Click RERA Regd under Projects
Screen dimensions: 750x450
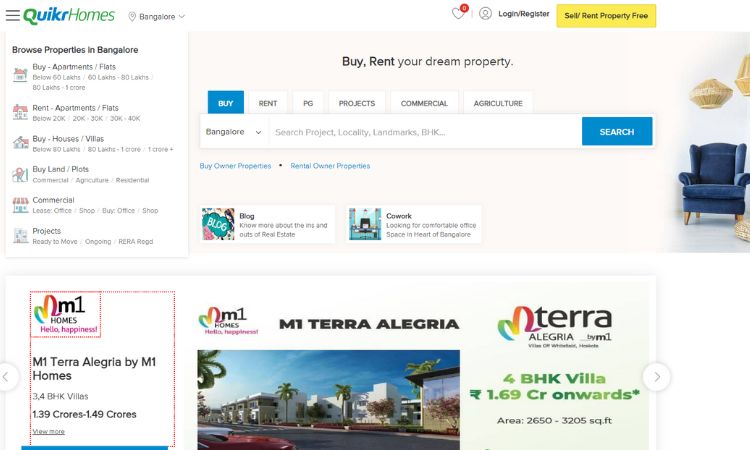pos(136,242)
